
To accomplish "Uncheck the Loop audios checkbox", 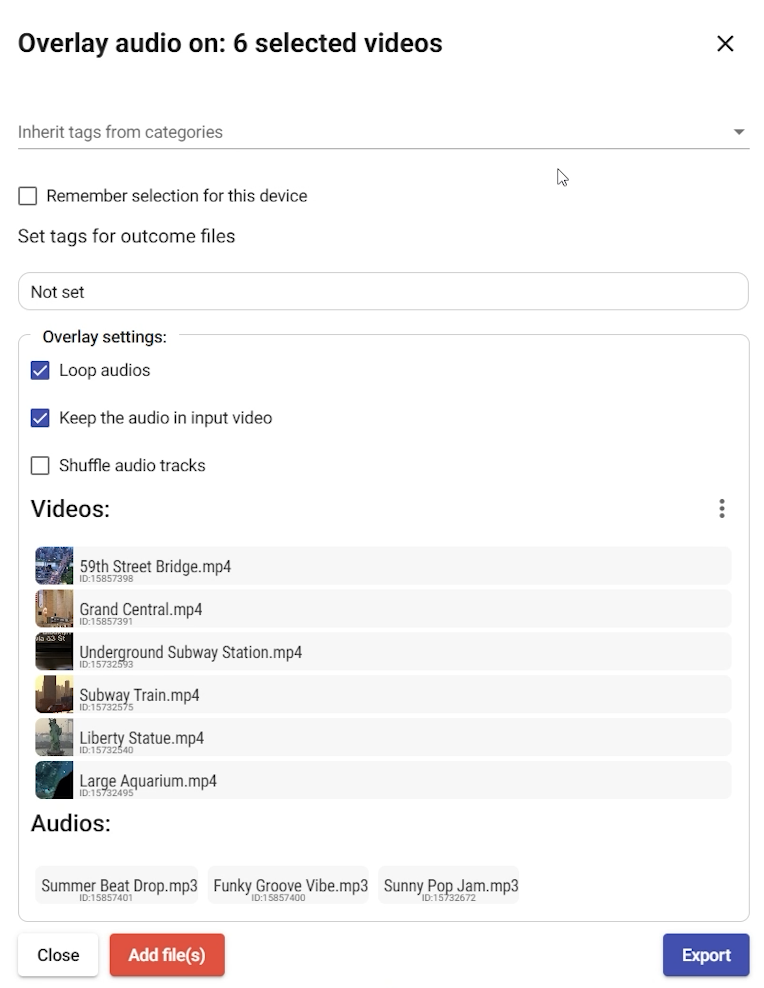I will pos(40,371).
